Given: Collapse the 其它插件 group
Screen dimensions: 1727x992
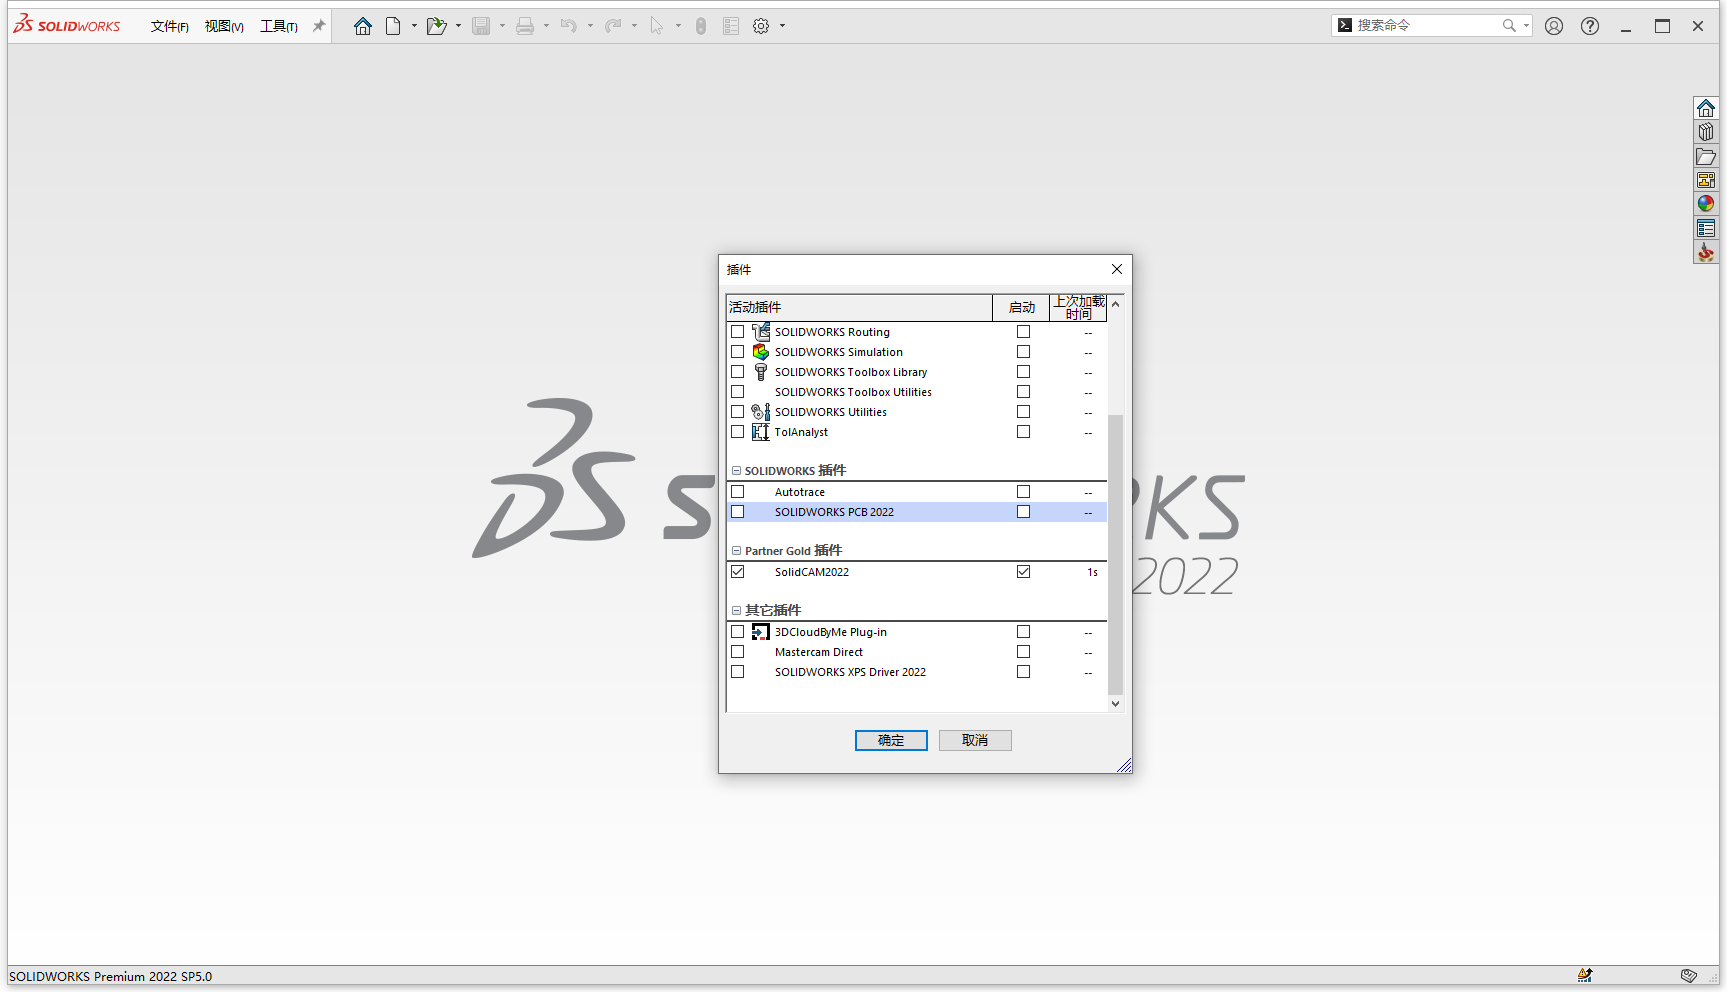Looking at the screenshot, I should [x=736, y=611].
